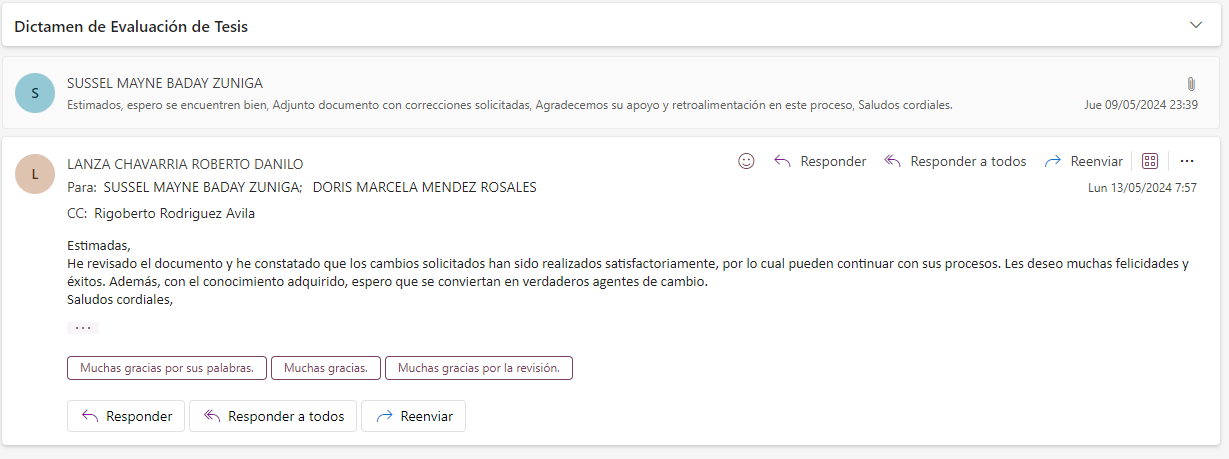Click the blue S sender avatar
1229x459 pixels.
(x=35, y=93)
